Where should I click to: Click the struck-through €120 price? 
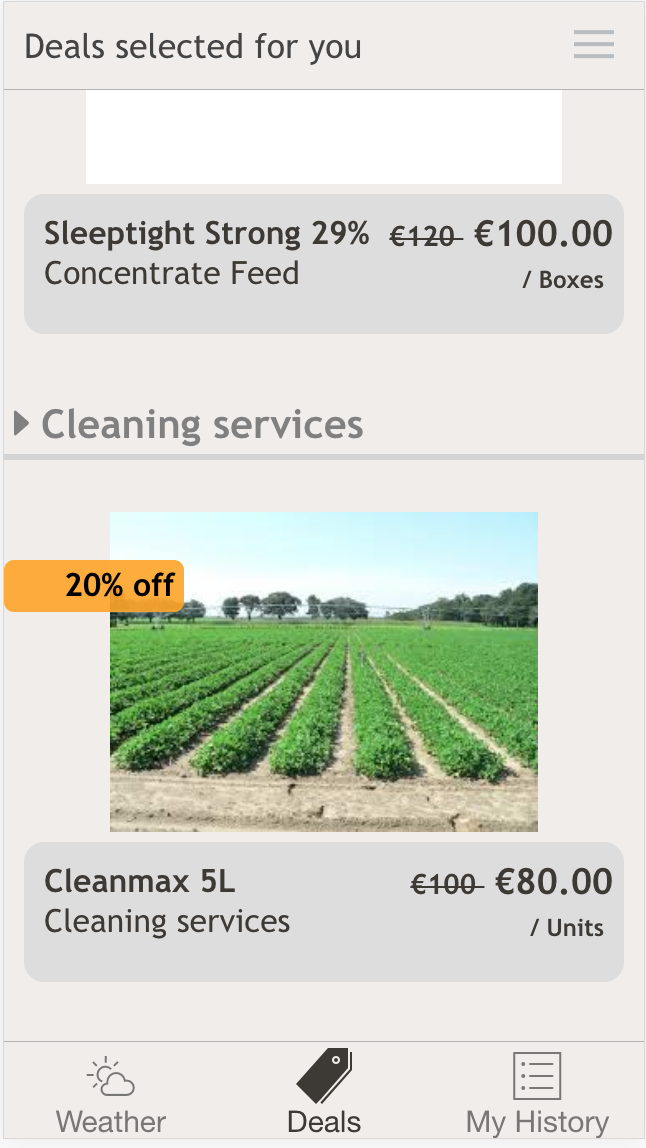click(424, 237)
